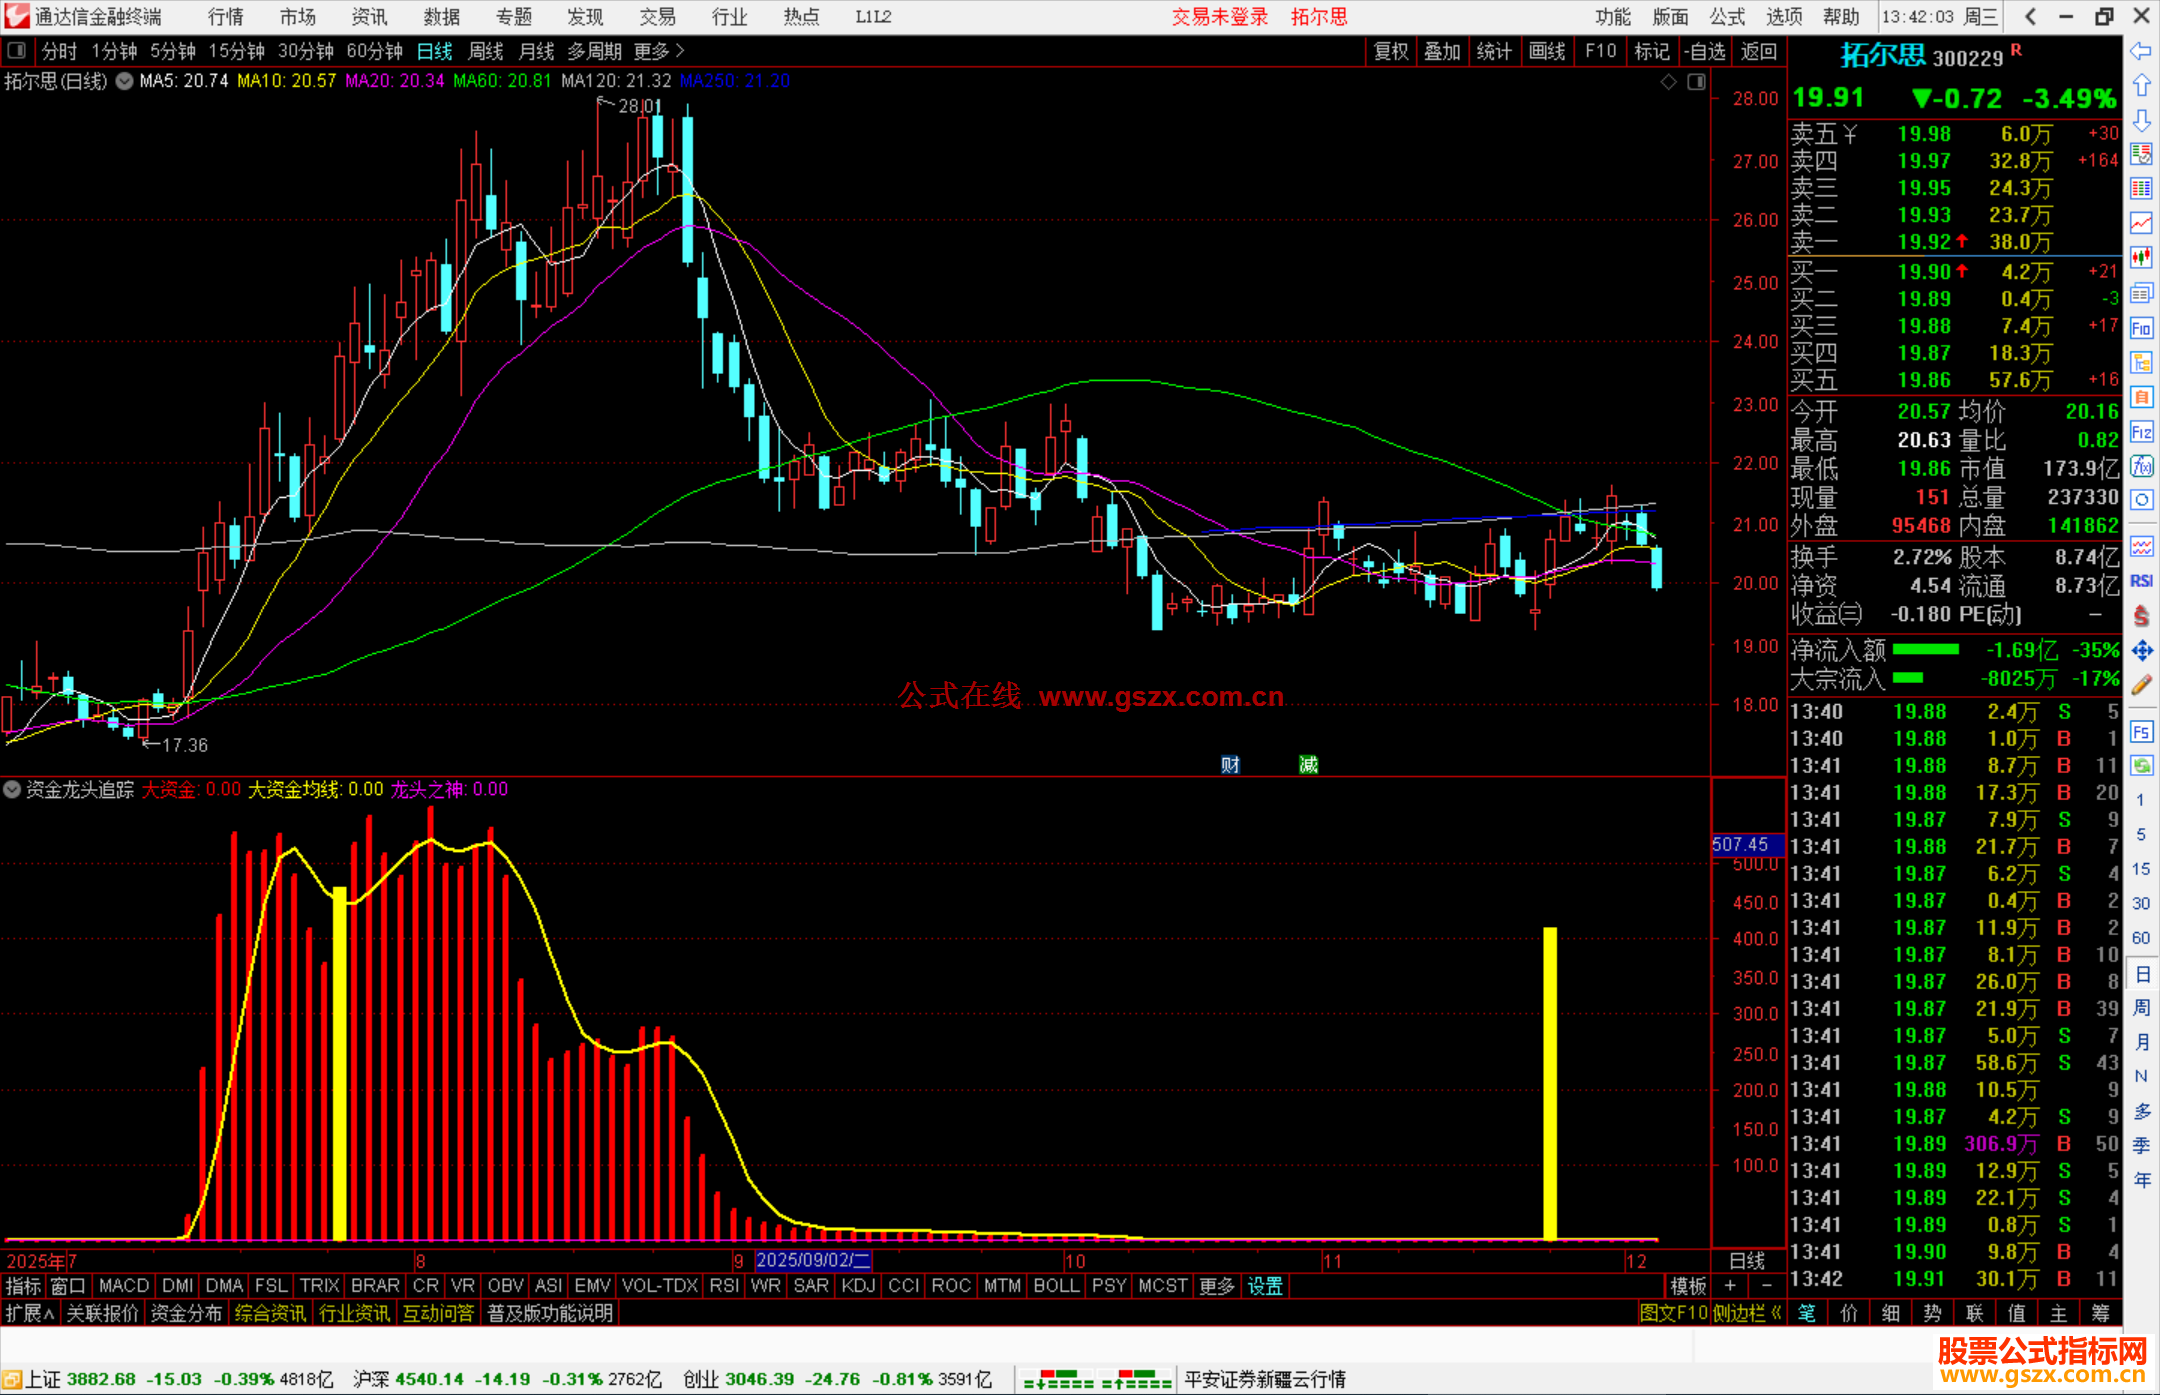Screen dimensions: 2160x1395
Task: Click the 复权 button
Action: click(1390, 51)
